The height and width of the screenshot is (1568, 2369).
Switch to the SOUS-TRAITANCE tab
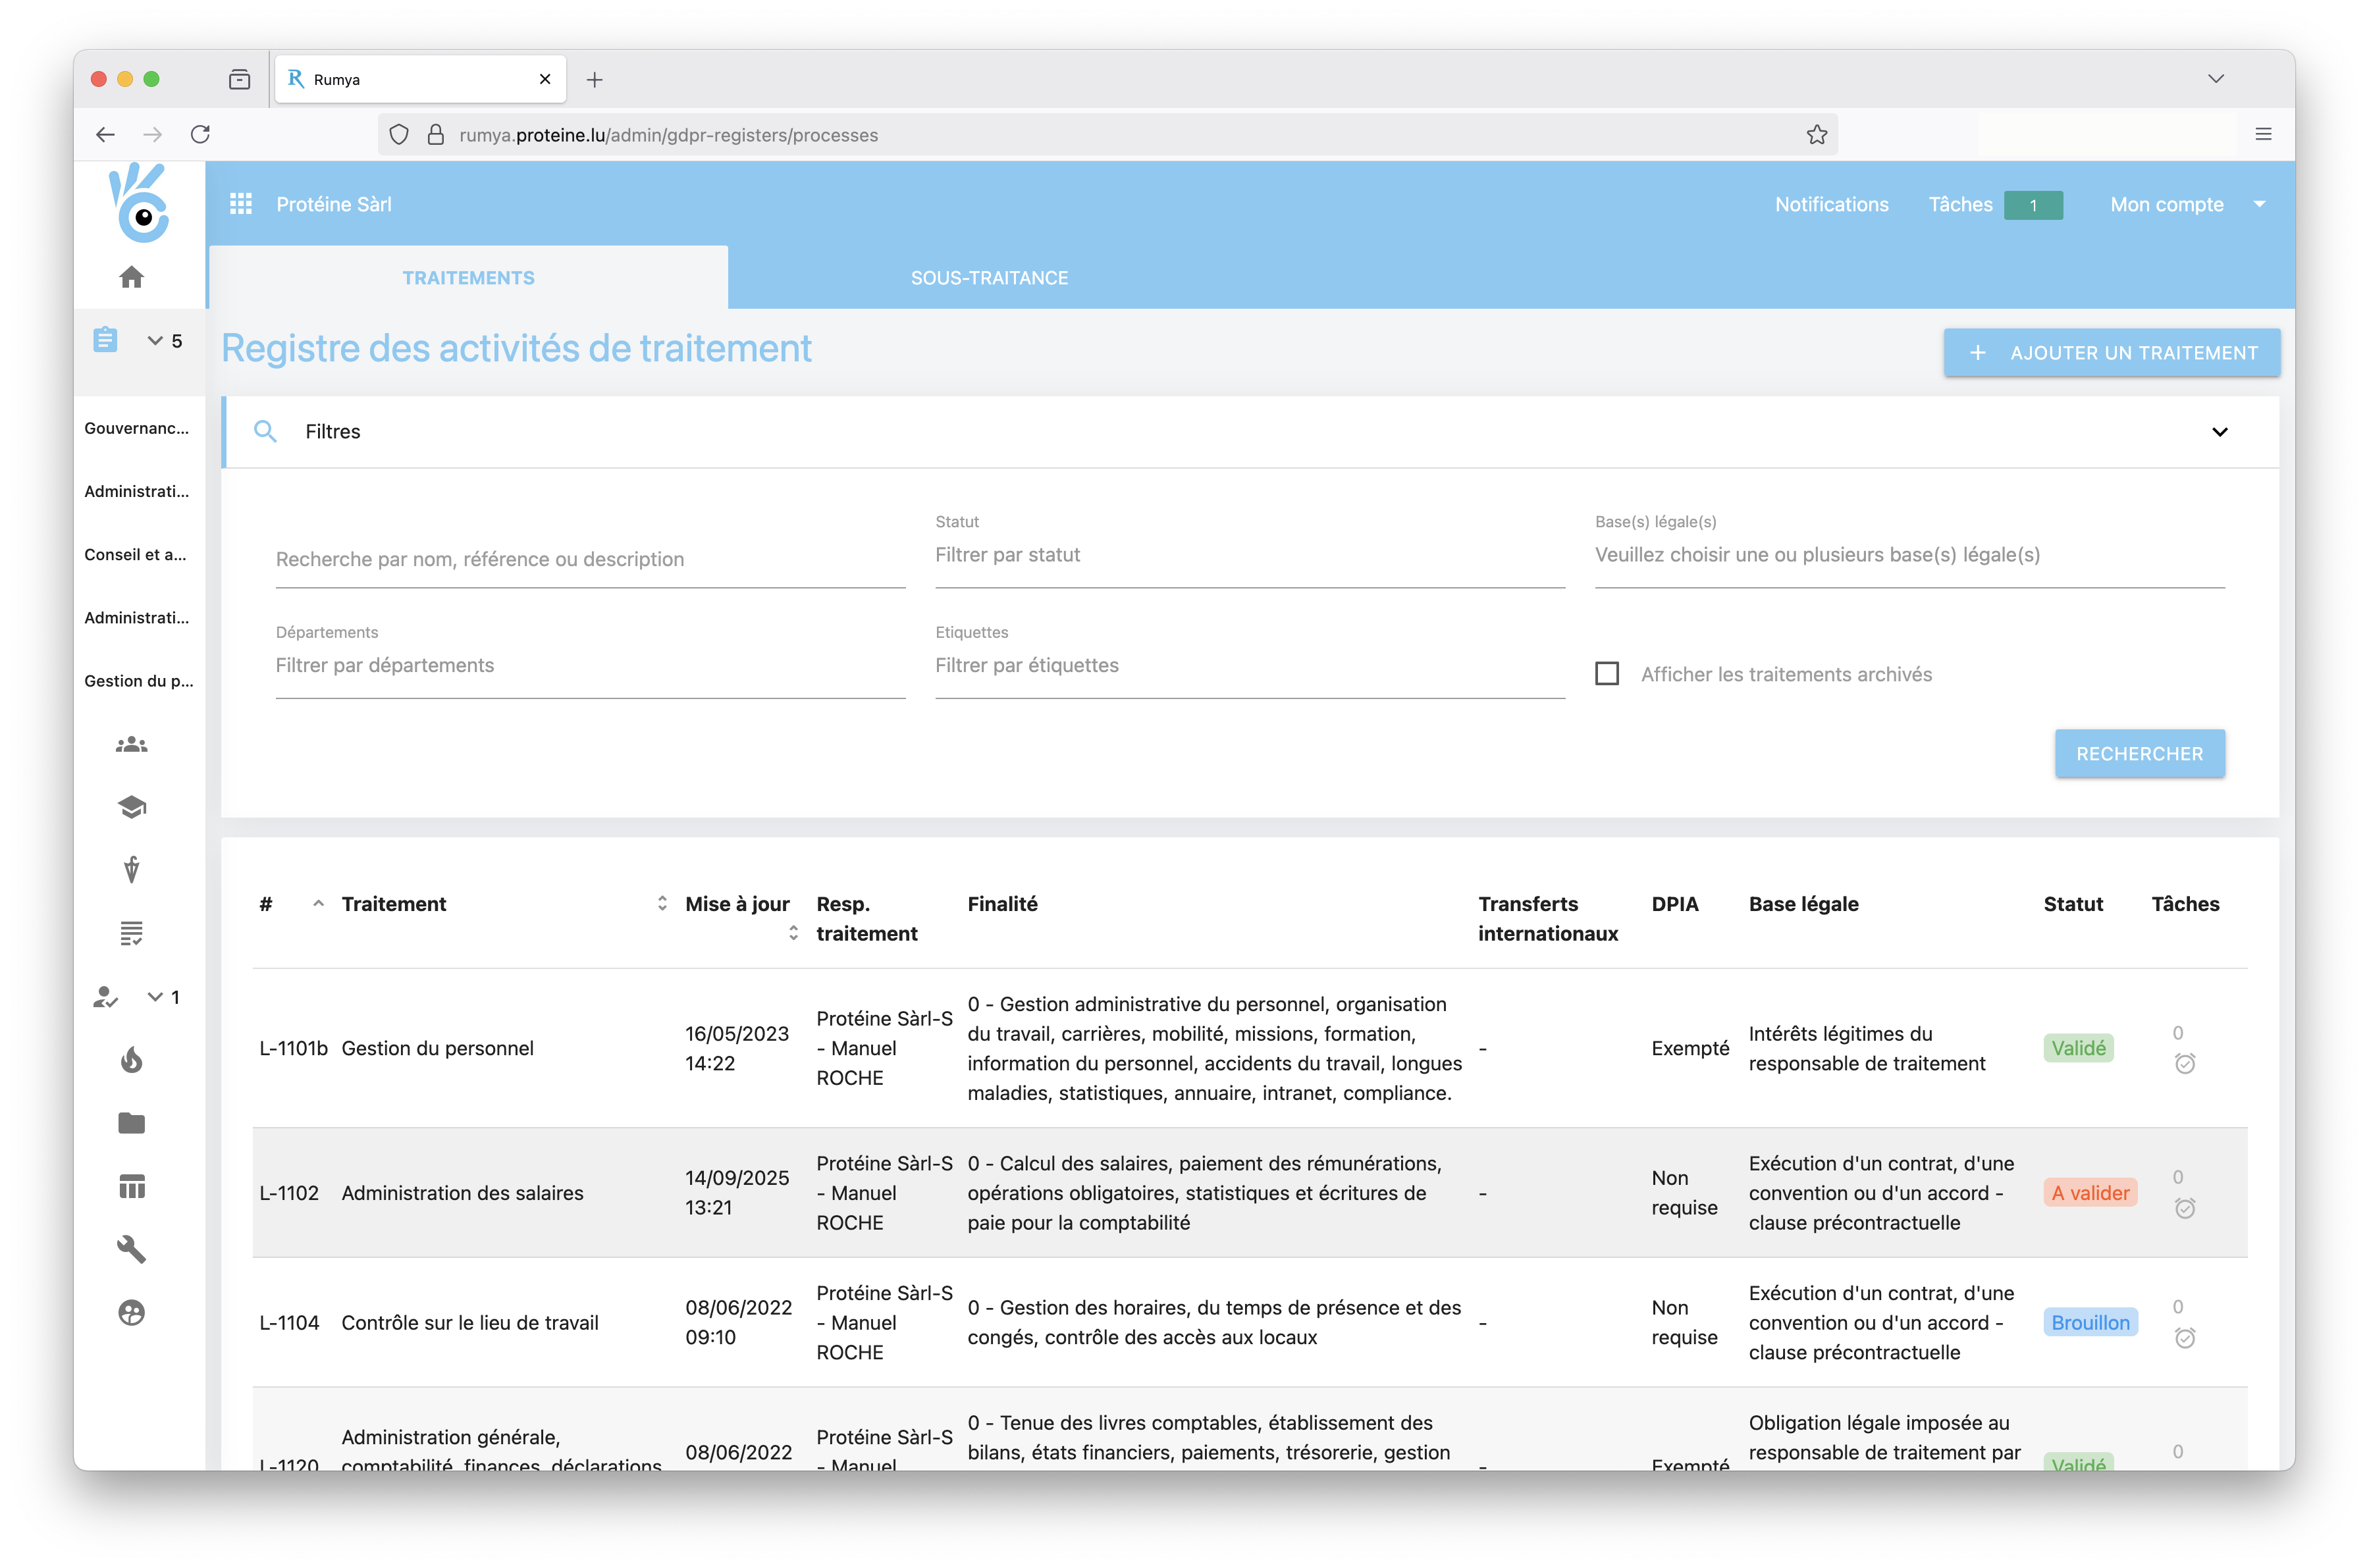tap(989, 277)
